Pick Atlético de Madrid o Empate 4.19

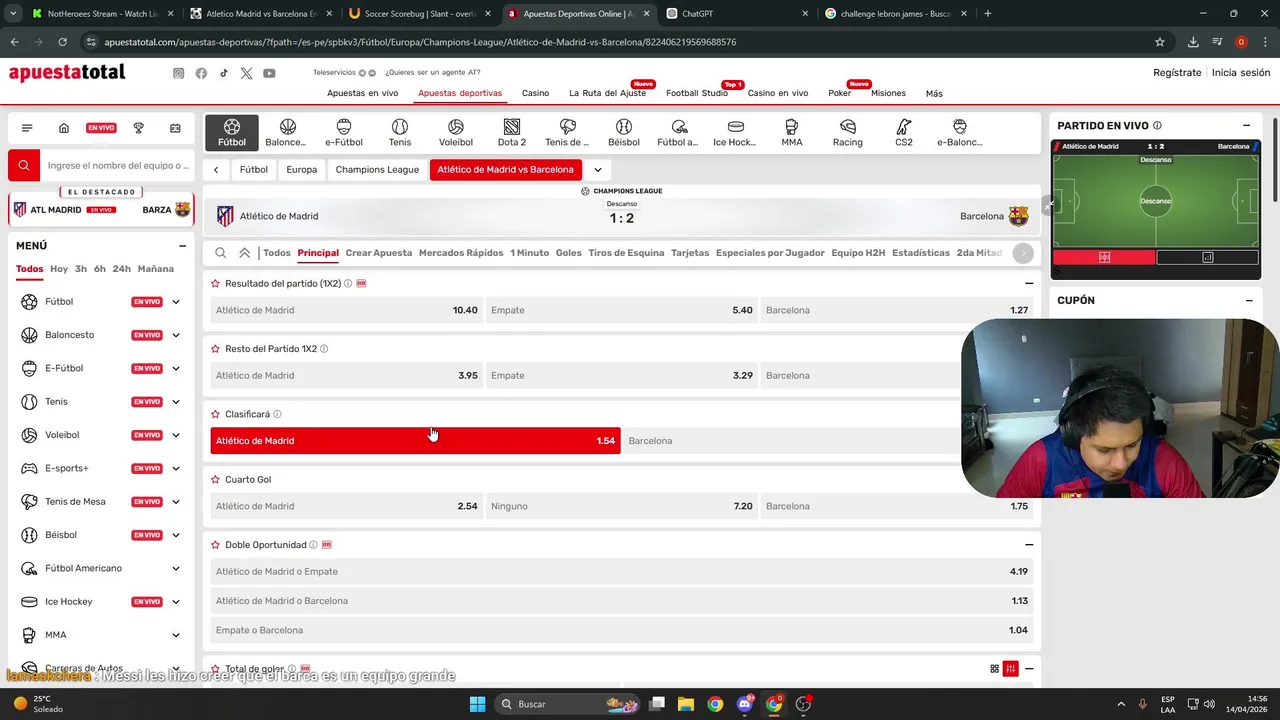[x=622, y=572]
